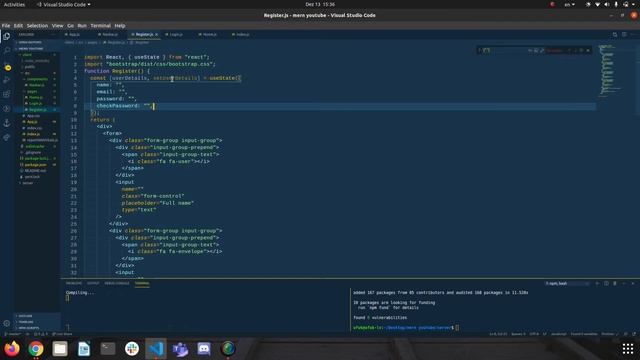This screenshot has height=360, width=640.
Task: Click line 13 form-group div code
Action: [x=165, y=140]
